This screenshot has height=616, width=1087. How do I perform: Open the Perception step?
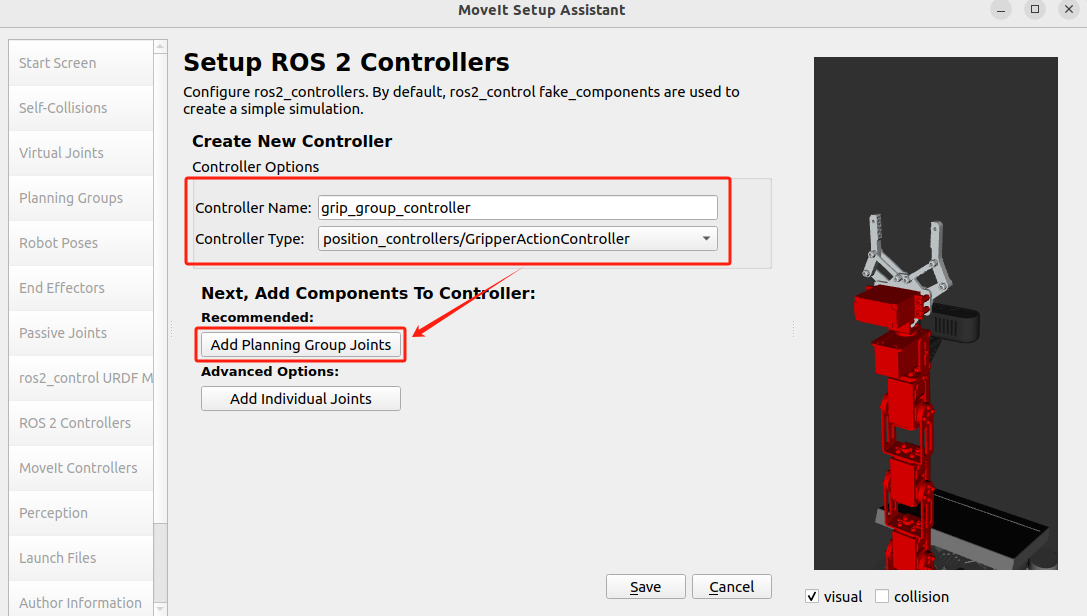point(81,513)
